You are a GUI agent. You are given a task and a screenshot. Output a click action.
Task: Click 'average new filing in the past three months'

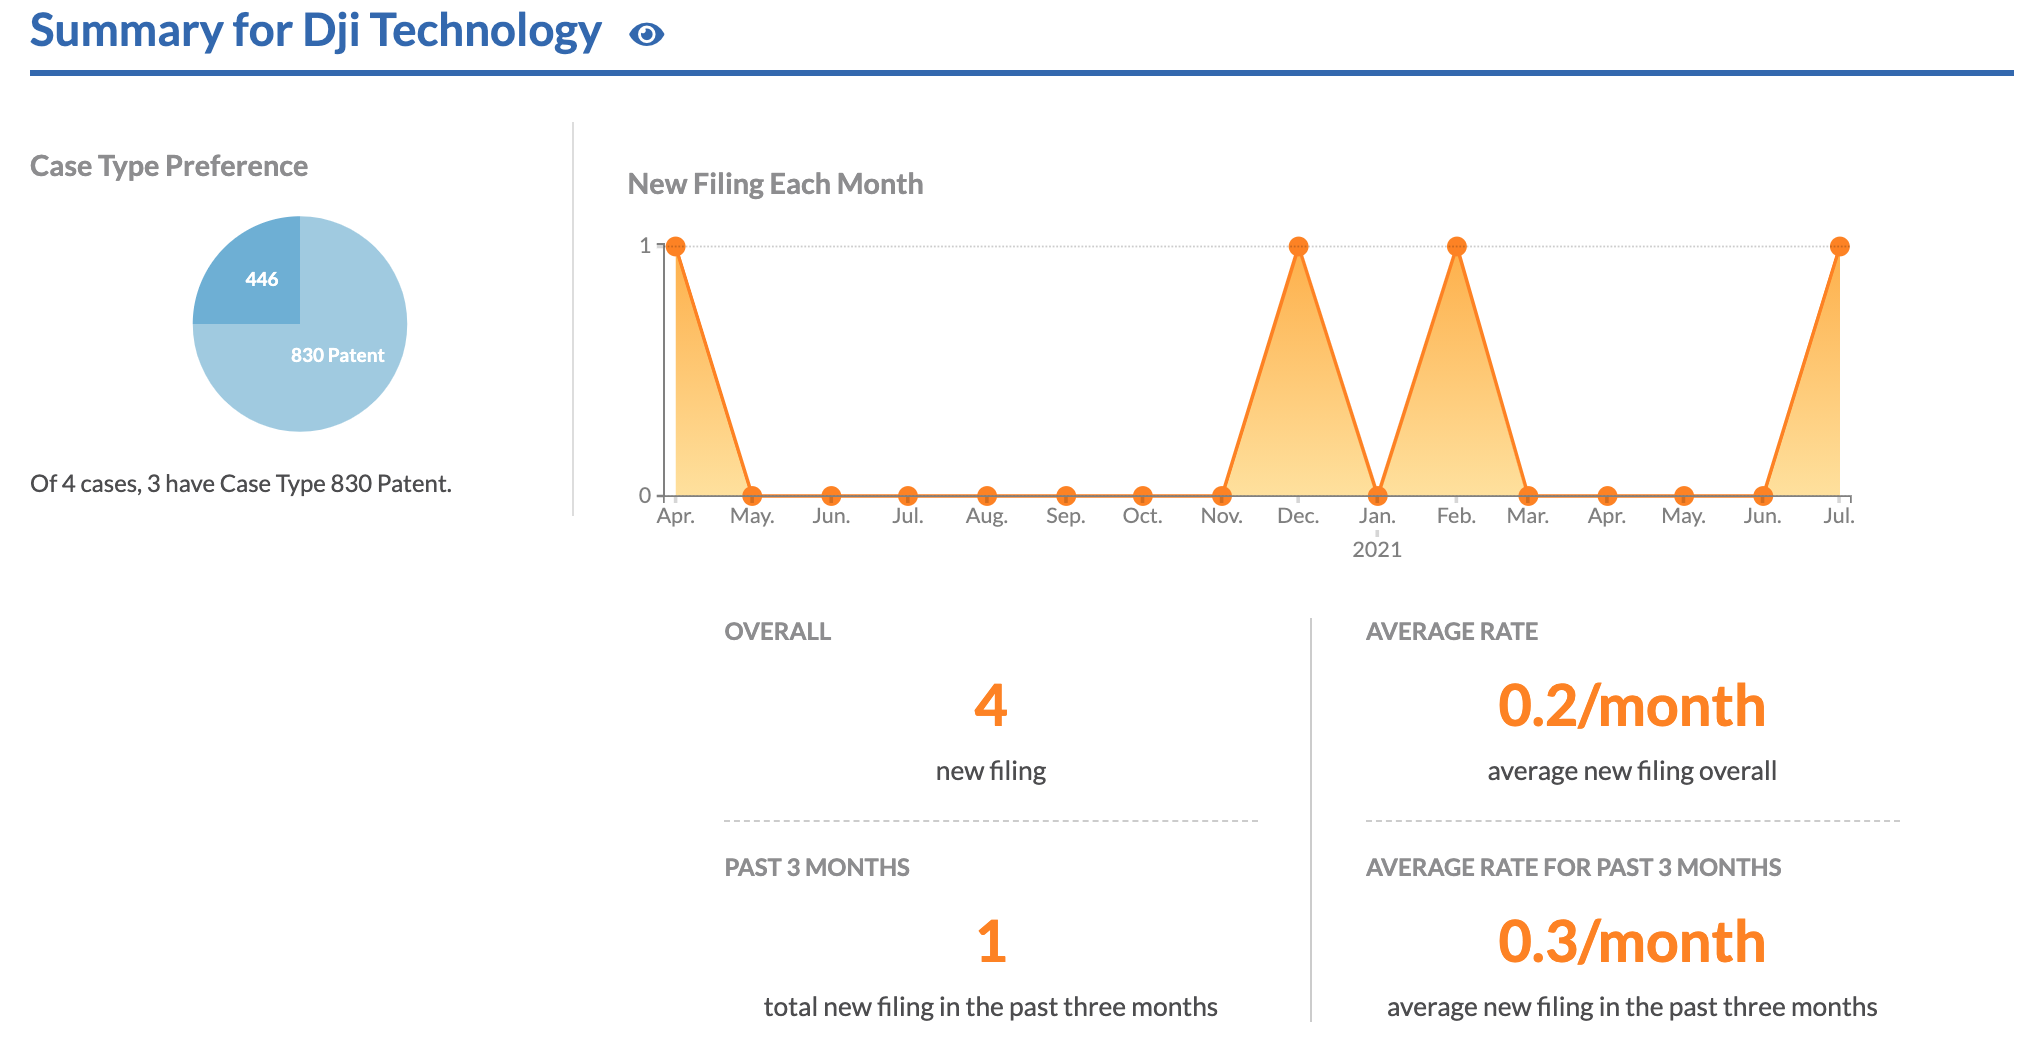point(1632,1007)
